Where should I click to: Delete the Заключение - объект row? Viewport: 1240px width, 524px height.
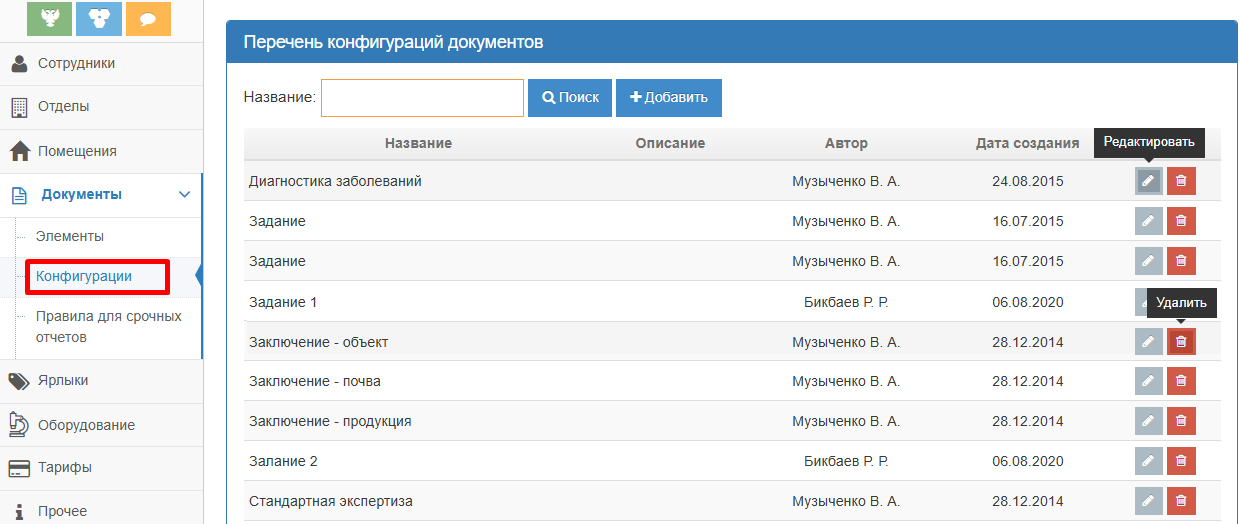pyautogui.click(x=1181, y=342)
